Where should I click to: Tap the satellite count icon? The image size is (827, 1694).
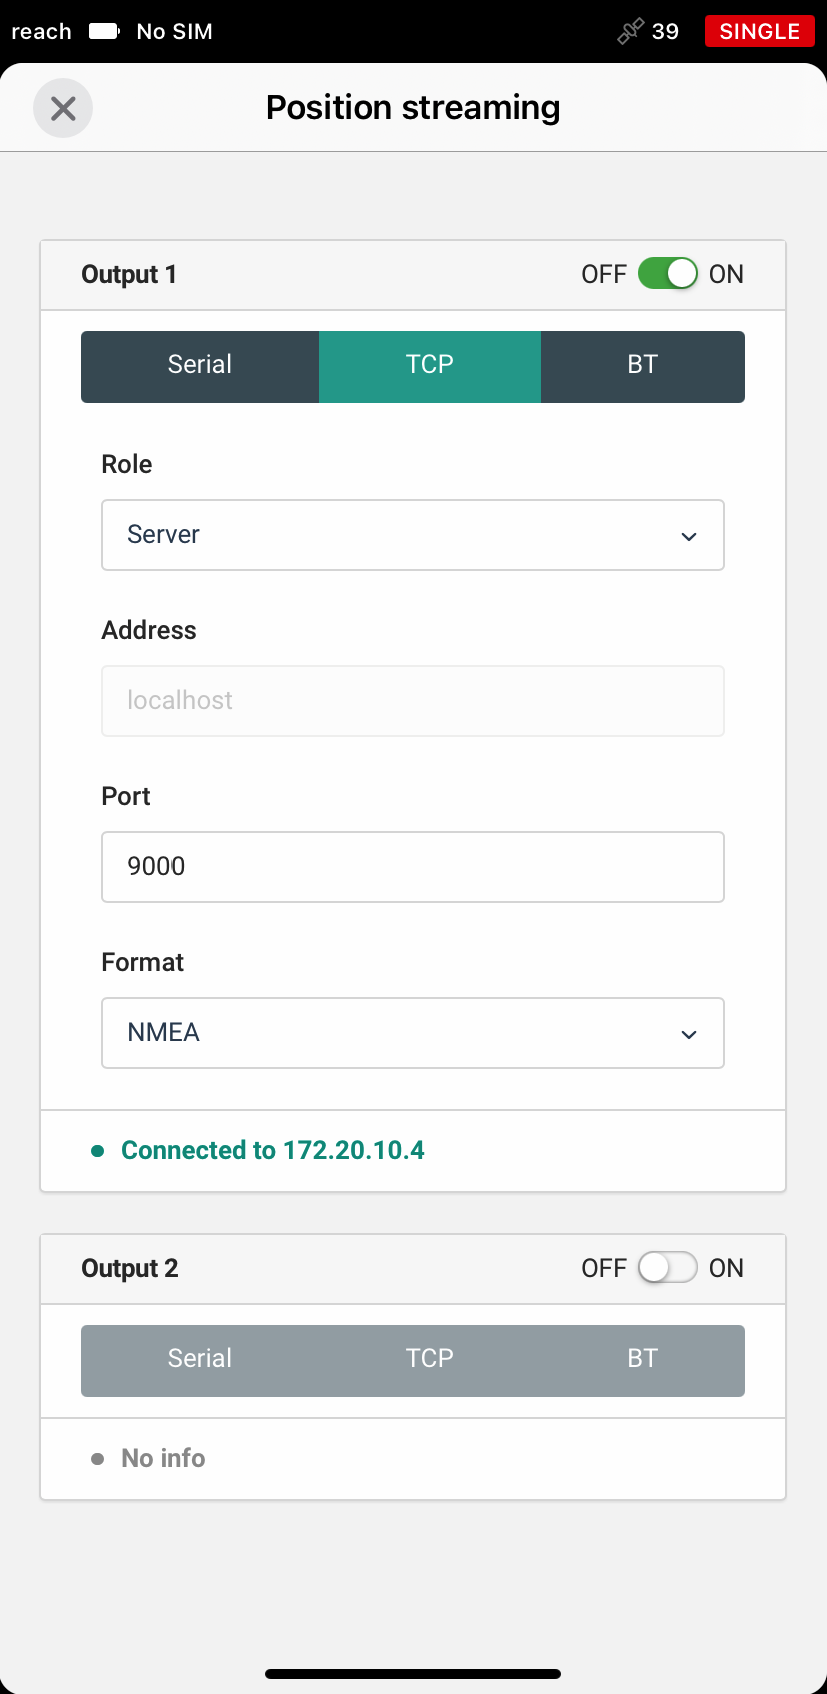(630, 32)
